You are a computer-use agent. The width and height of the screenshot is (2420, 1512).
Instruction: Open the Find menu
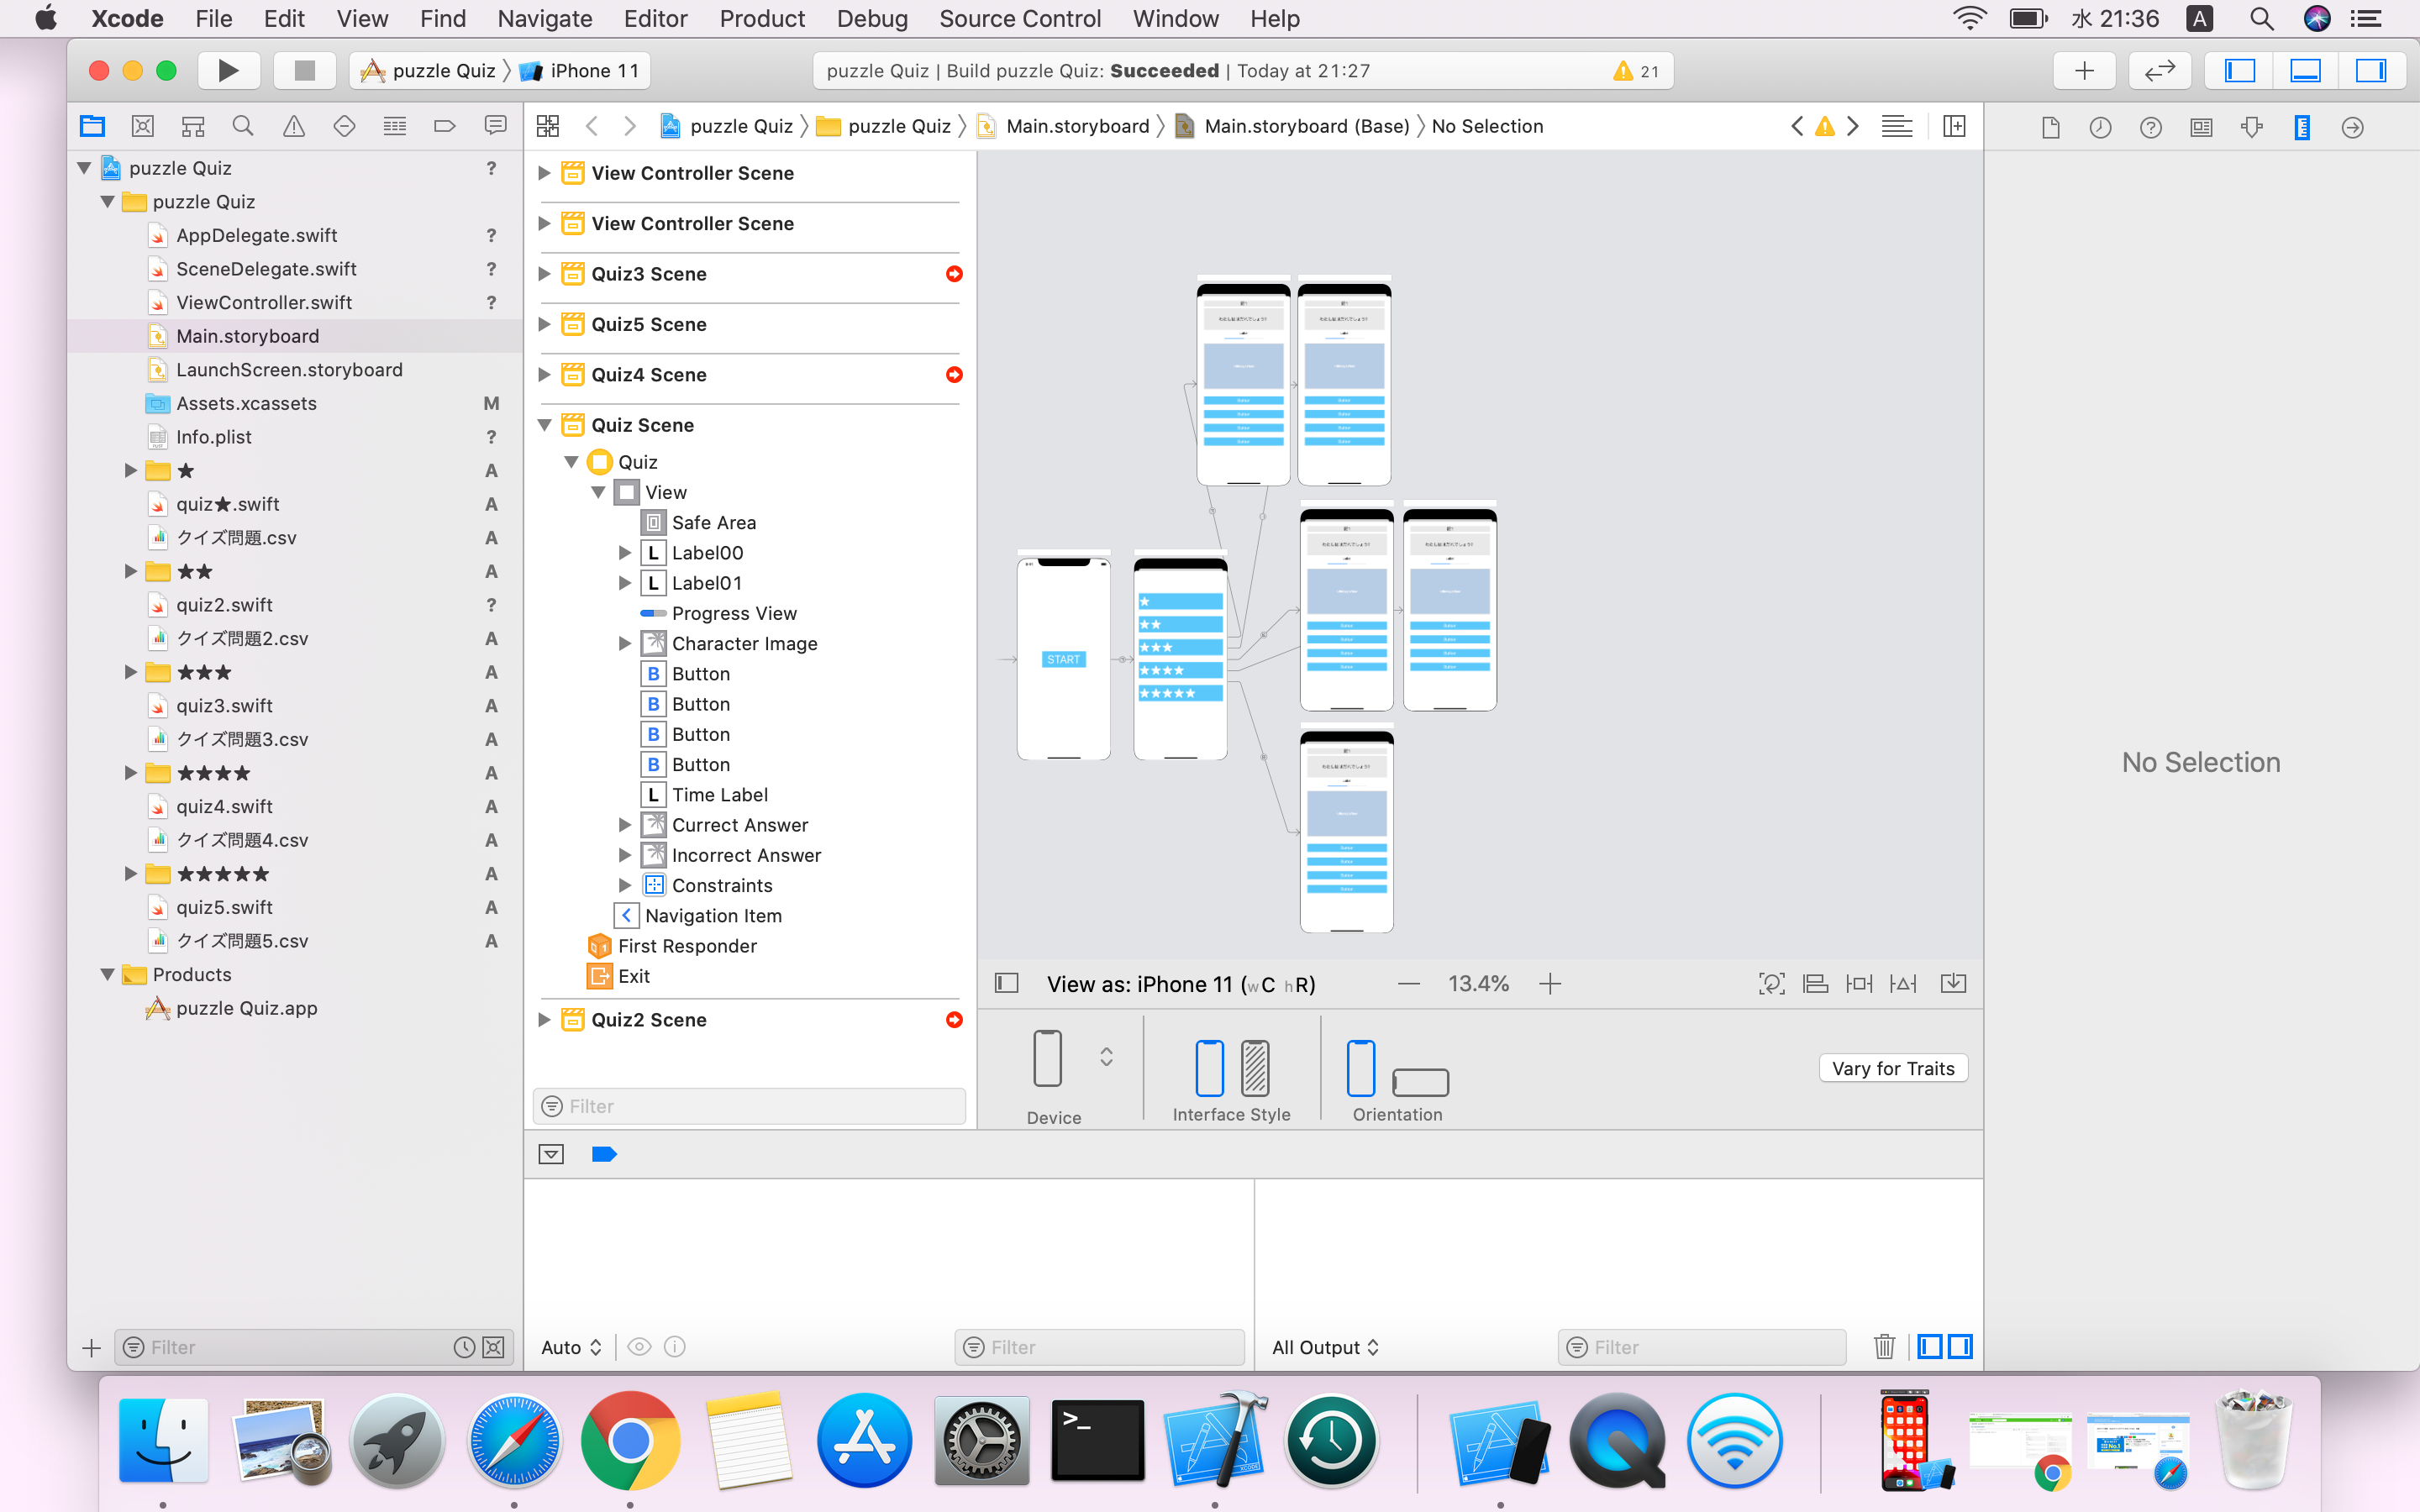[443, 19]
